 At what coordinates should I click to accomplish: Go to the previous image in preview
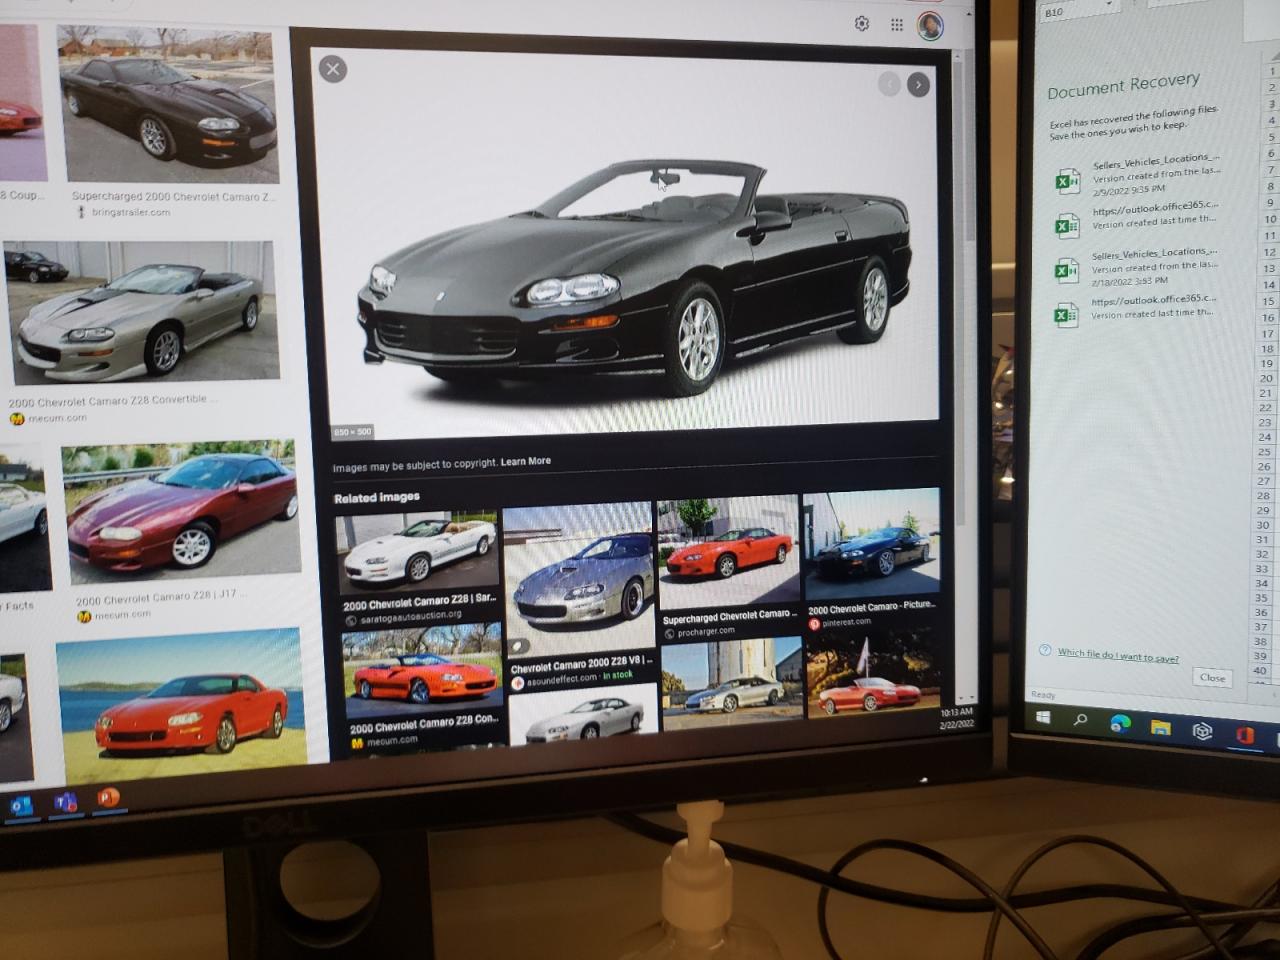coord(888,85)
